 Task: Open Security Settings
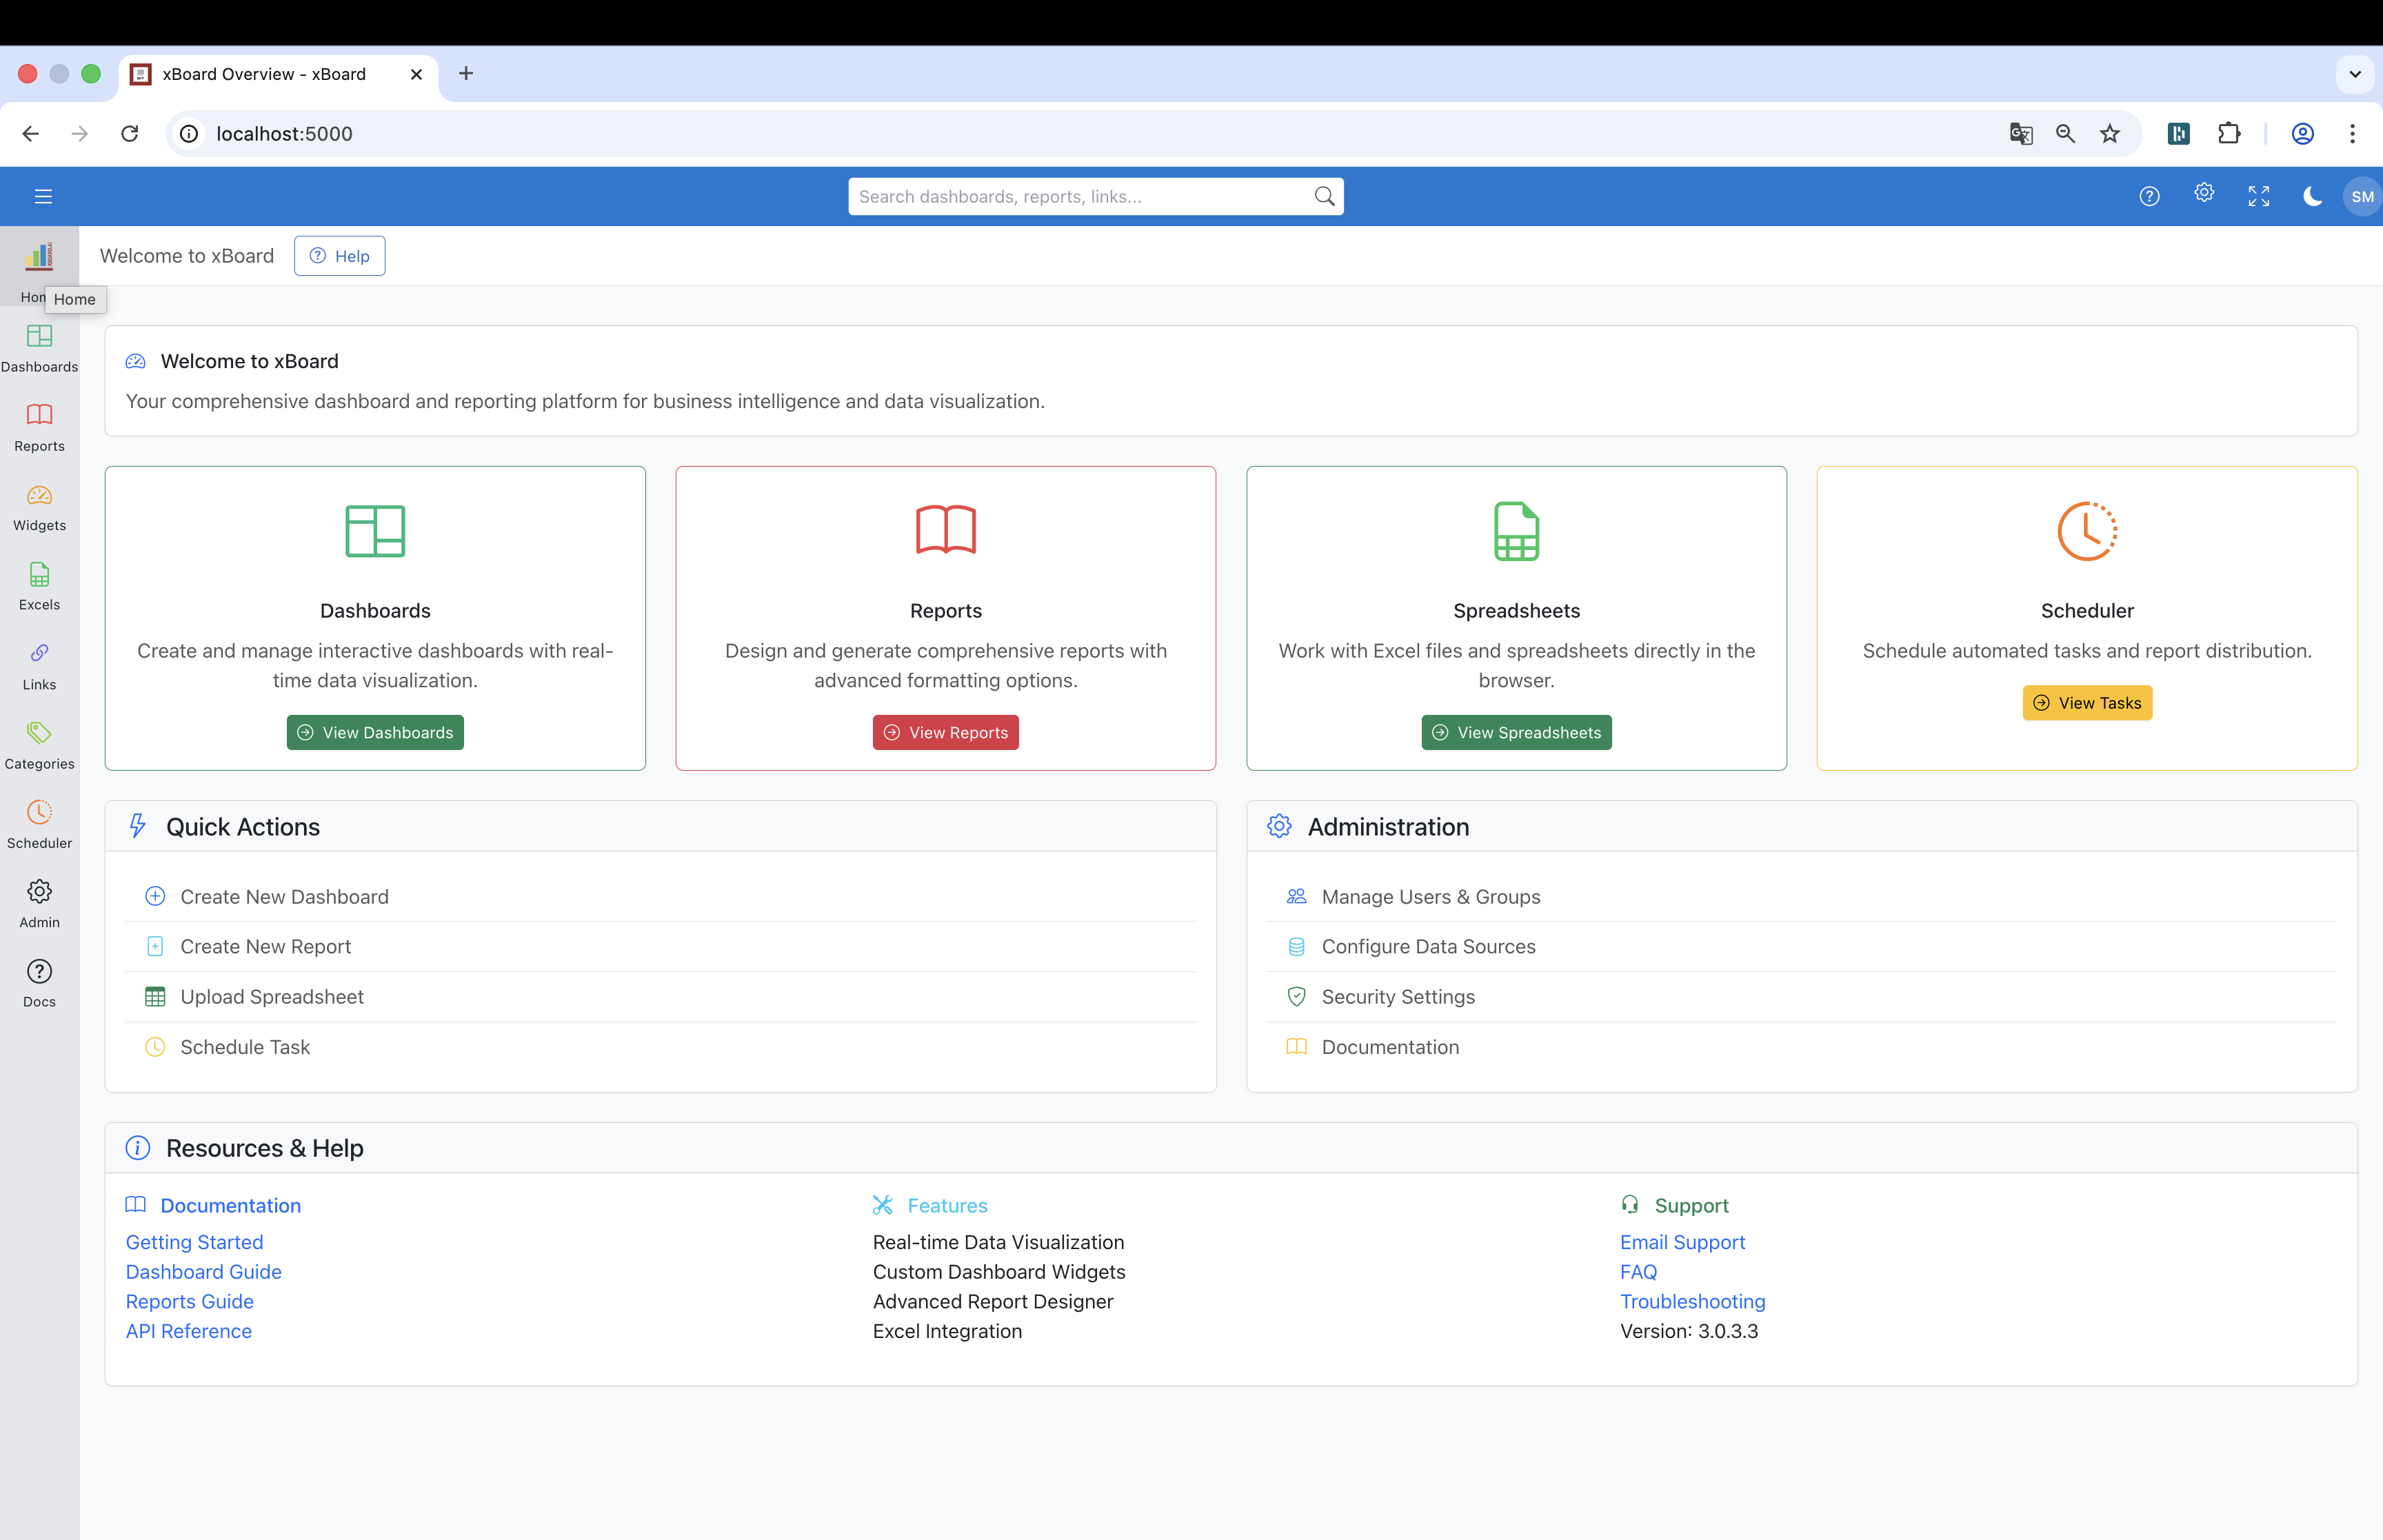pyautogui.click(x=1802, y=997)
